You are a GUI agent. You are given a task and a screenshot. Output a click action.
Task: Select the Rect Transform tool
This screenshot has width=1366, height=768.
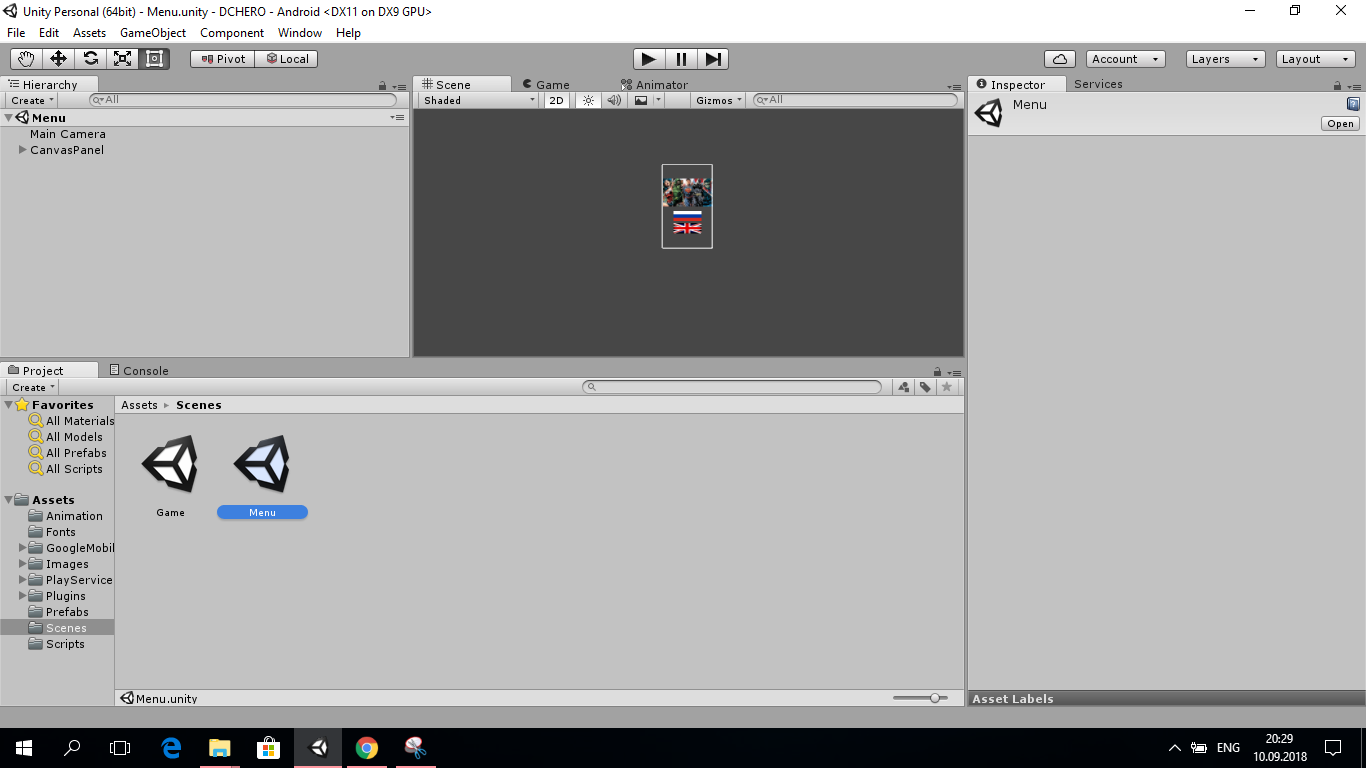(155, 59)
